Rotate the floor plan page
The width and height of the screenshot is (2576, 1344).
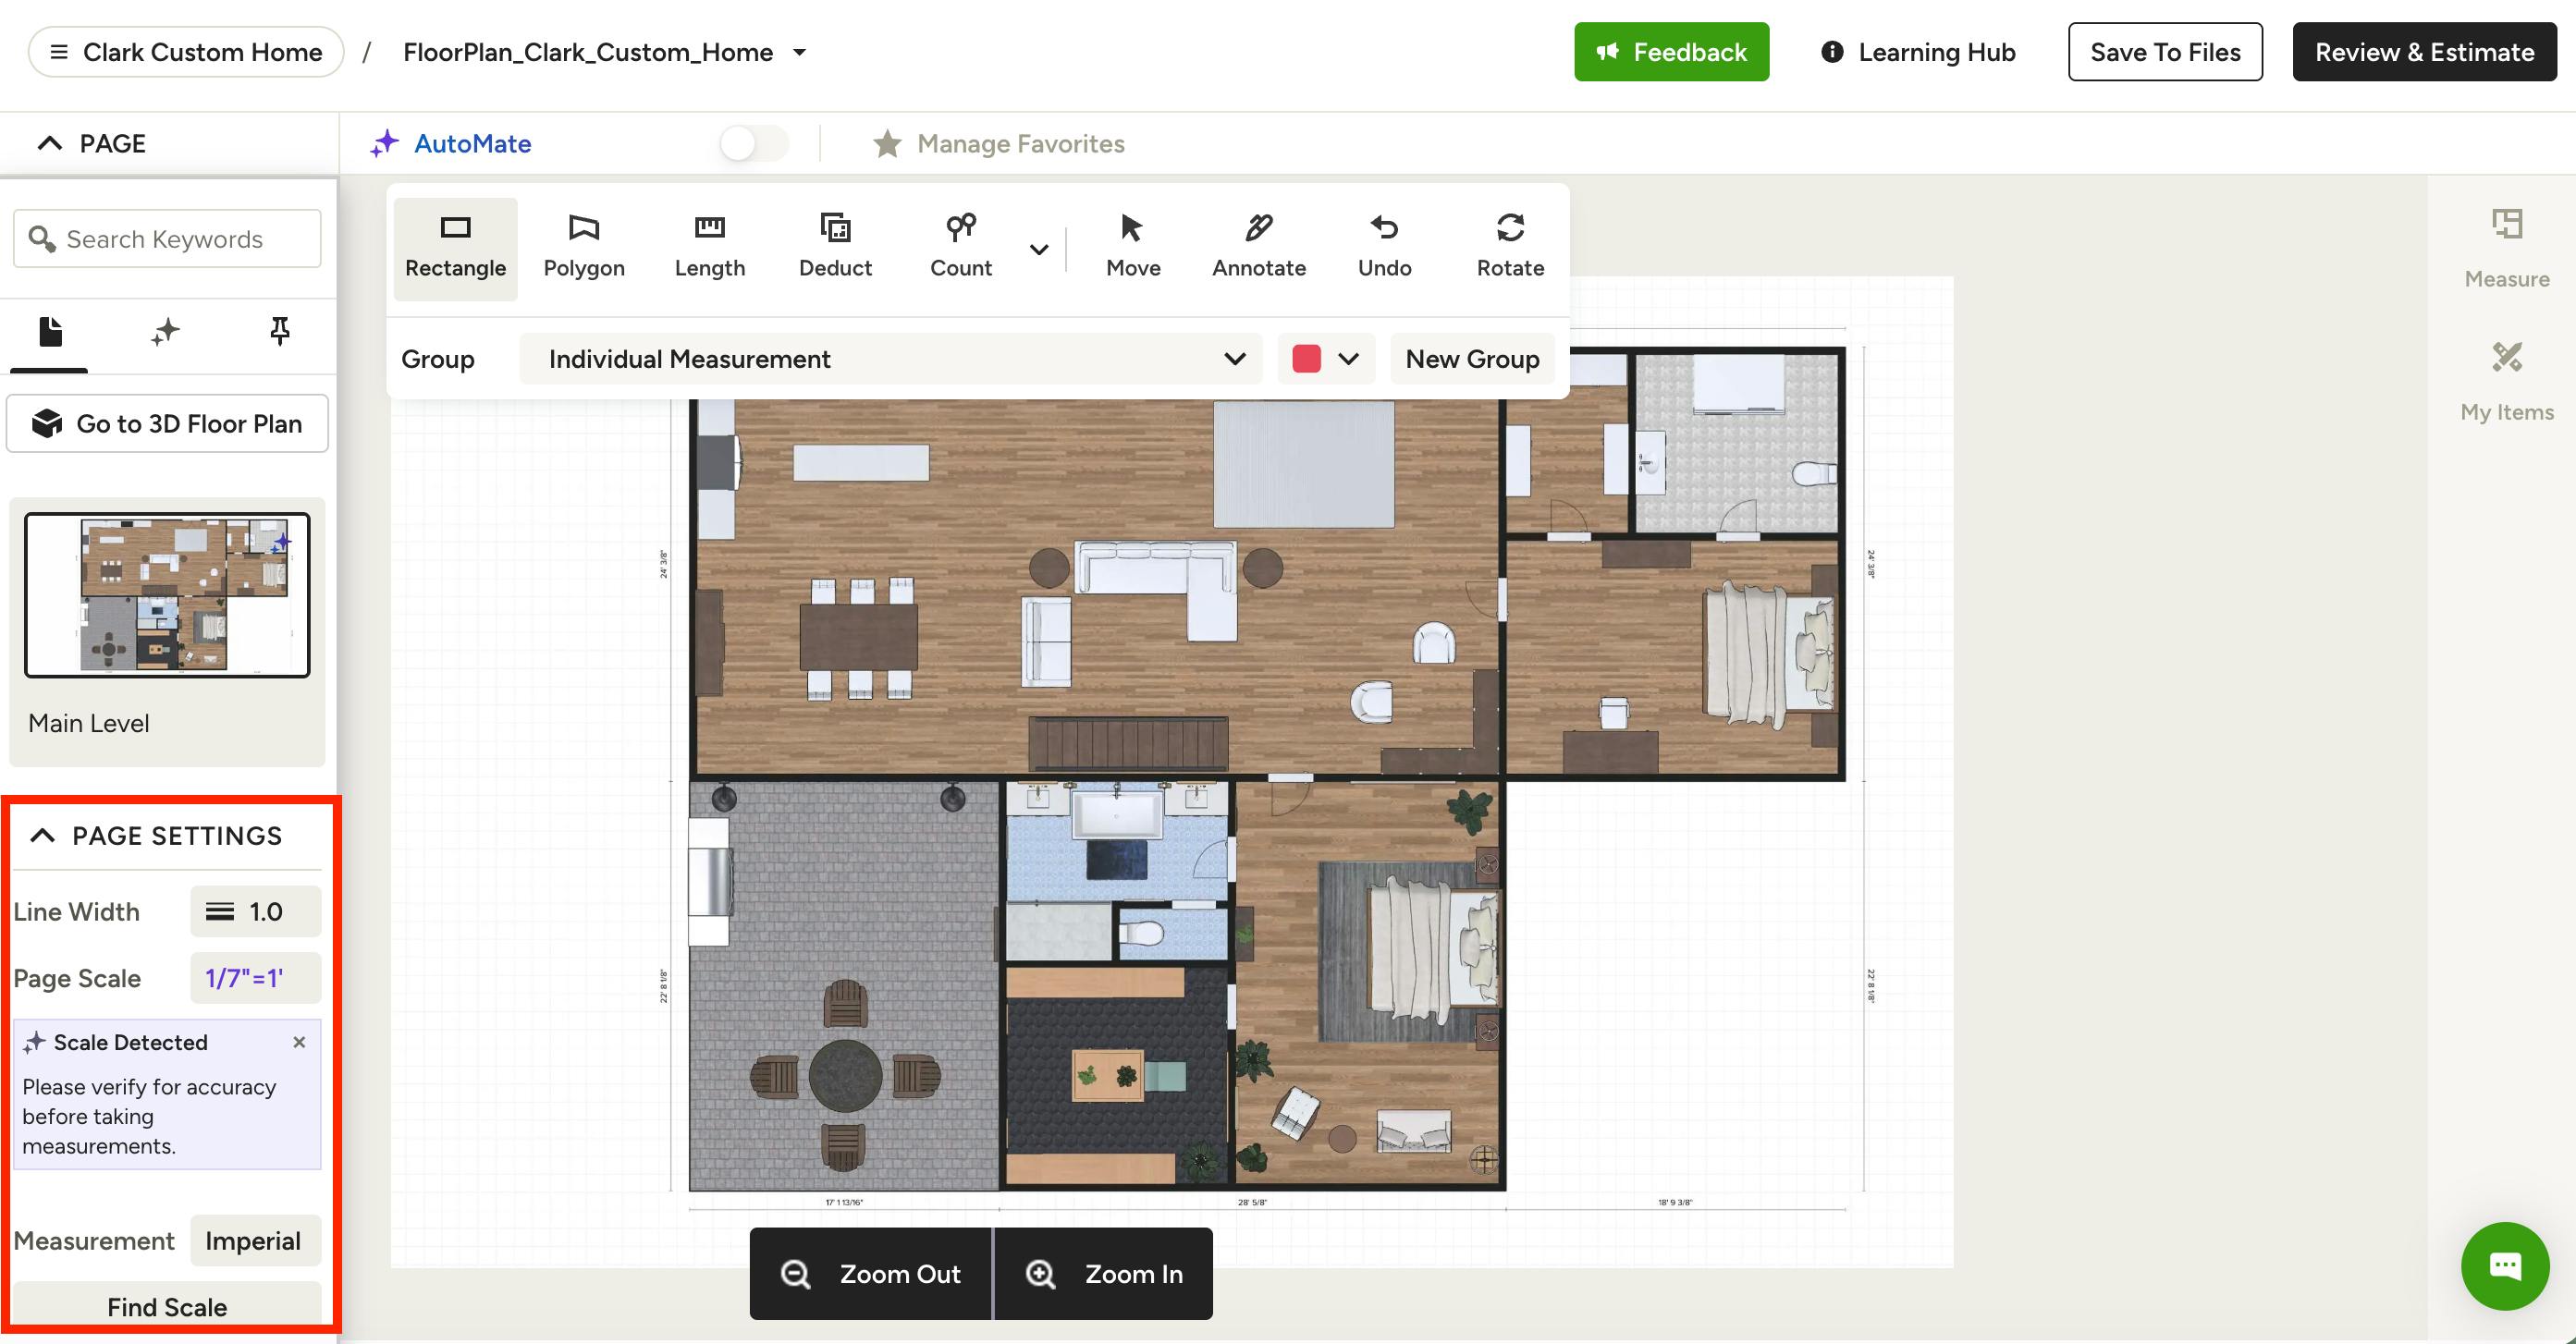click(x=1510, y=248)
